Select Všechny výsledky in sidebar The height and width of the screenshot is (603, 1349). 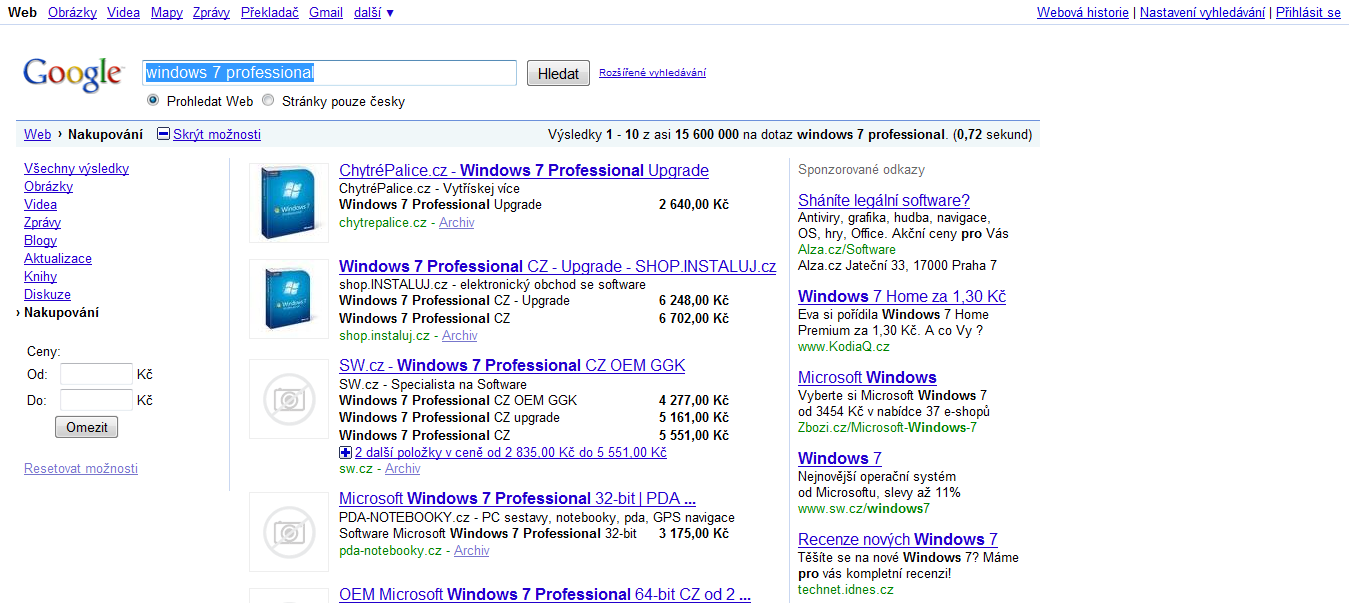coord(76,169)
